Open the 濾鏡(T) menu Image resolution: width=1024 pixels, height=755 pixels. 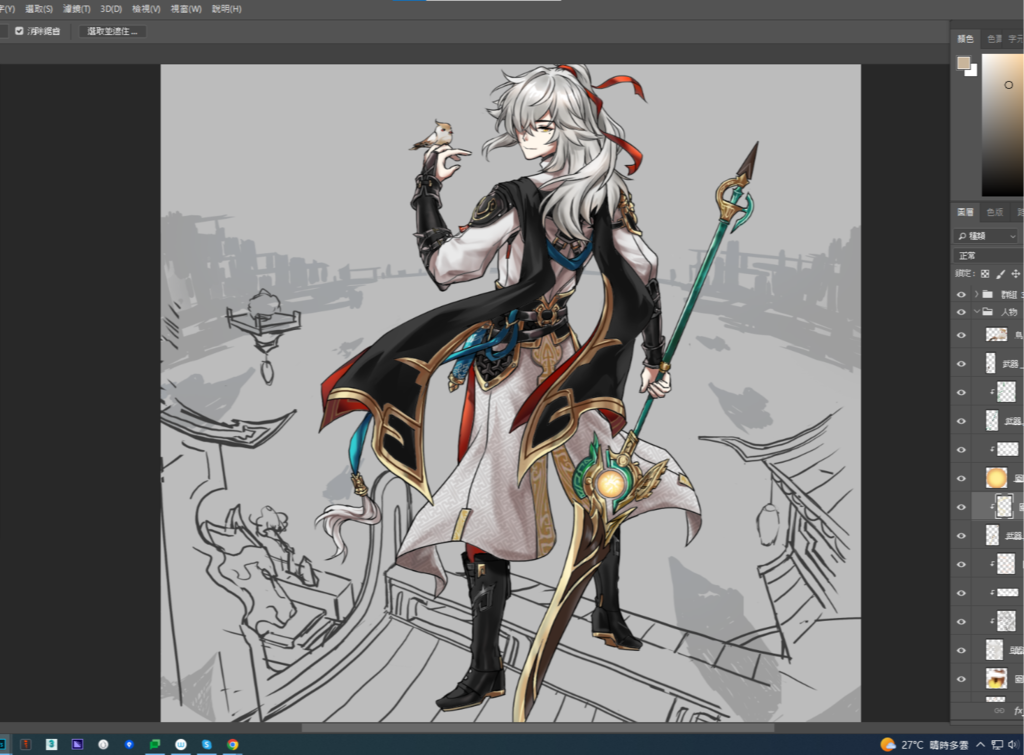(77, 9)
